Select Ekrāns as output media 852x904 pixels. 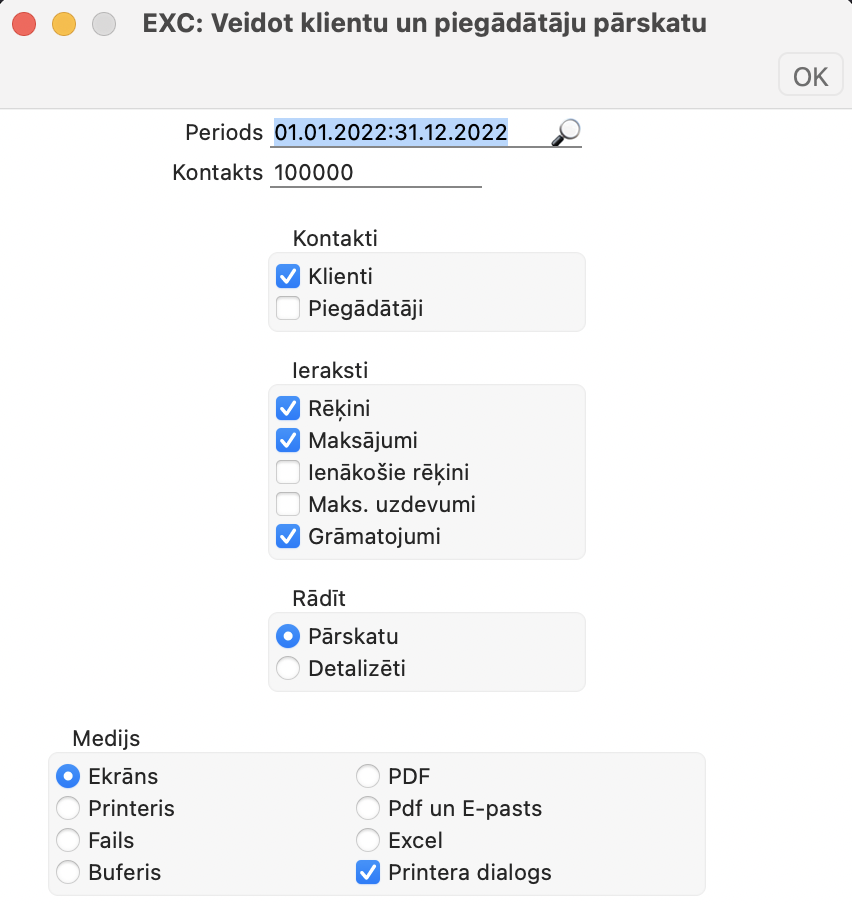click(68, 776)
